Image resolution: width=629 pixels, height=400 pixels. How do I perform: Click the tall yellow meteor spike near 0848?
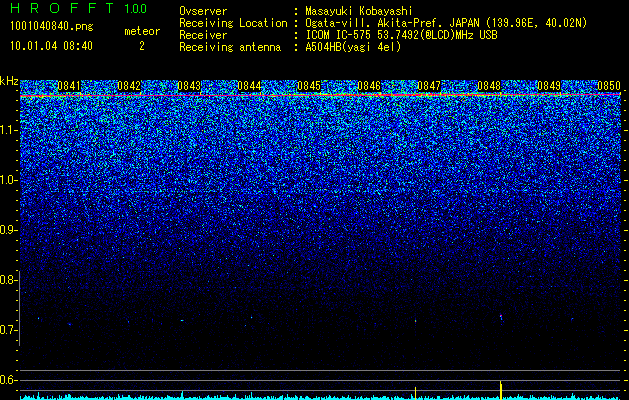501,390
